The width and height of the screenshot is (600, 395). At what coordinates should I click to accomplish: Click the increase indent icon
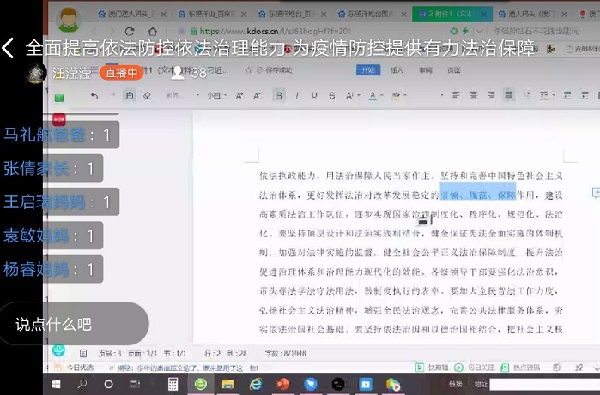click(585, 95)
